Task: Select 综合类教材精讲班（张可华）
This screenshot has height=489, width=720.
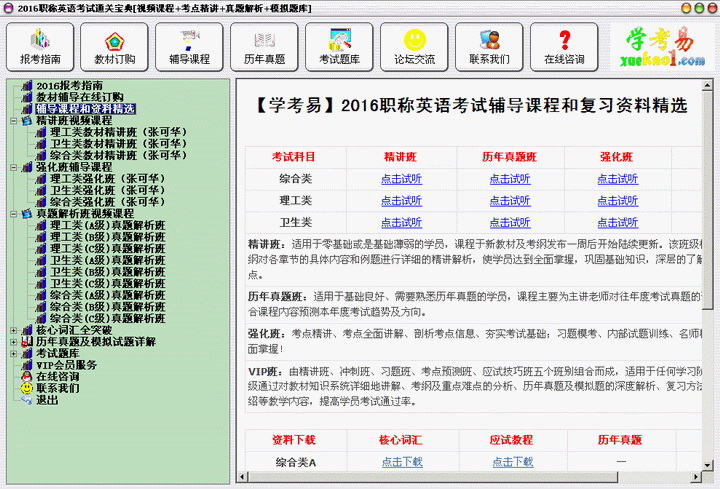Action: pyautogui.click(x=118, y=155)
